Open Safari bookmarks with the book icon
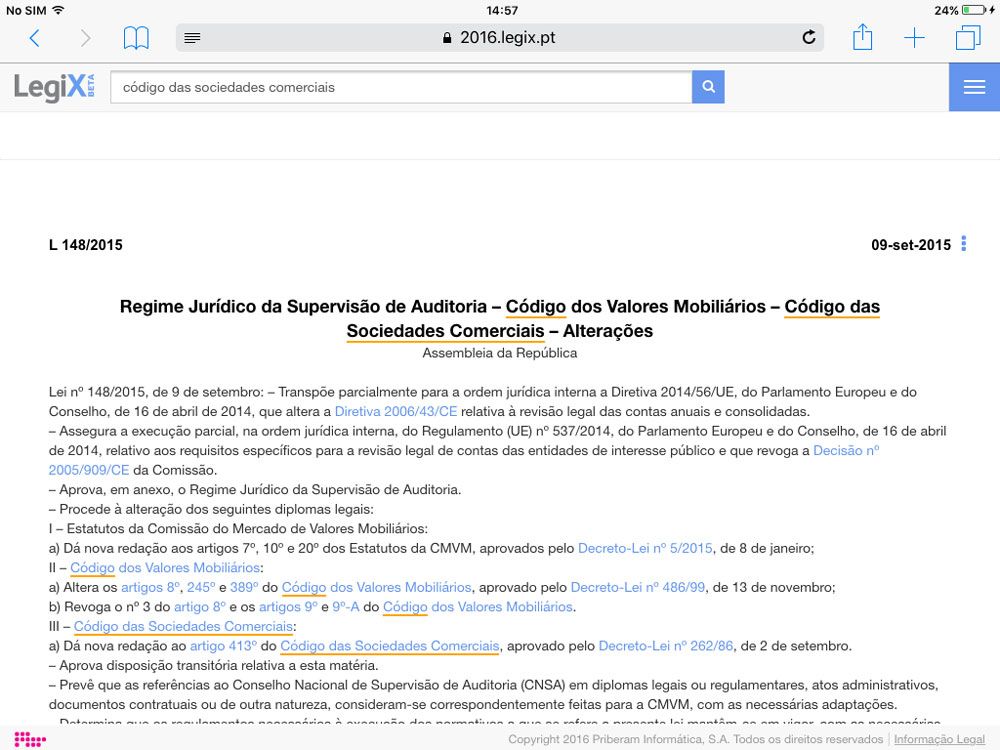The height and width of the screenshot is (750, 1000). click(x=137, y=37)
